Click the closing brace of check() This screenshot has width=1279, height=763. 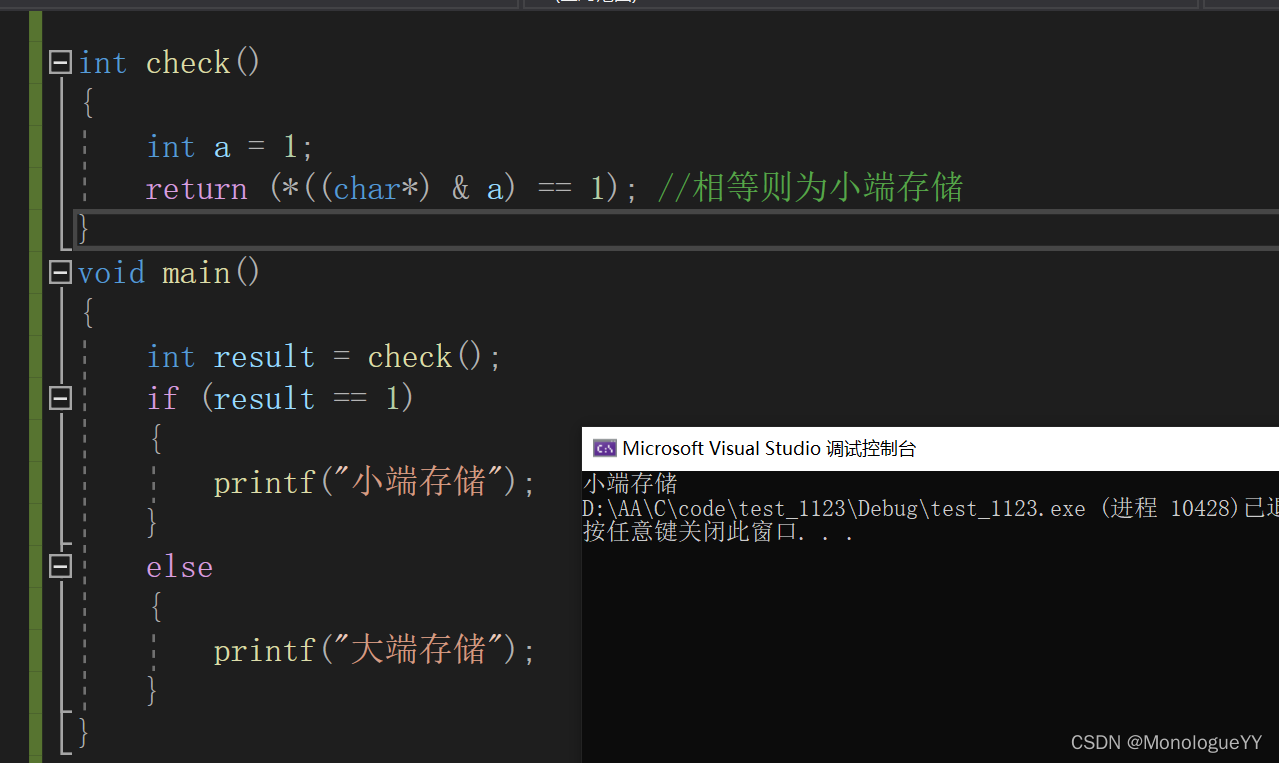coord(83,229)
